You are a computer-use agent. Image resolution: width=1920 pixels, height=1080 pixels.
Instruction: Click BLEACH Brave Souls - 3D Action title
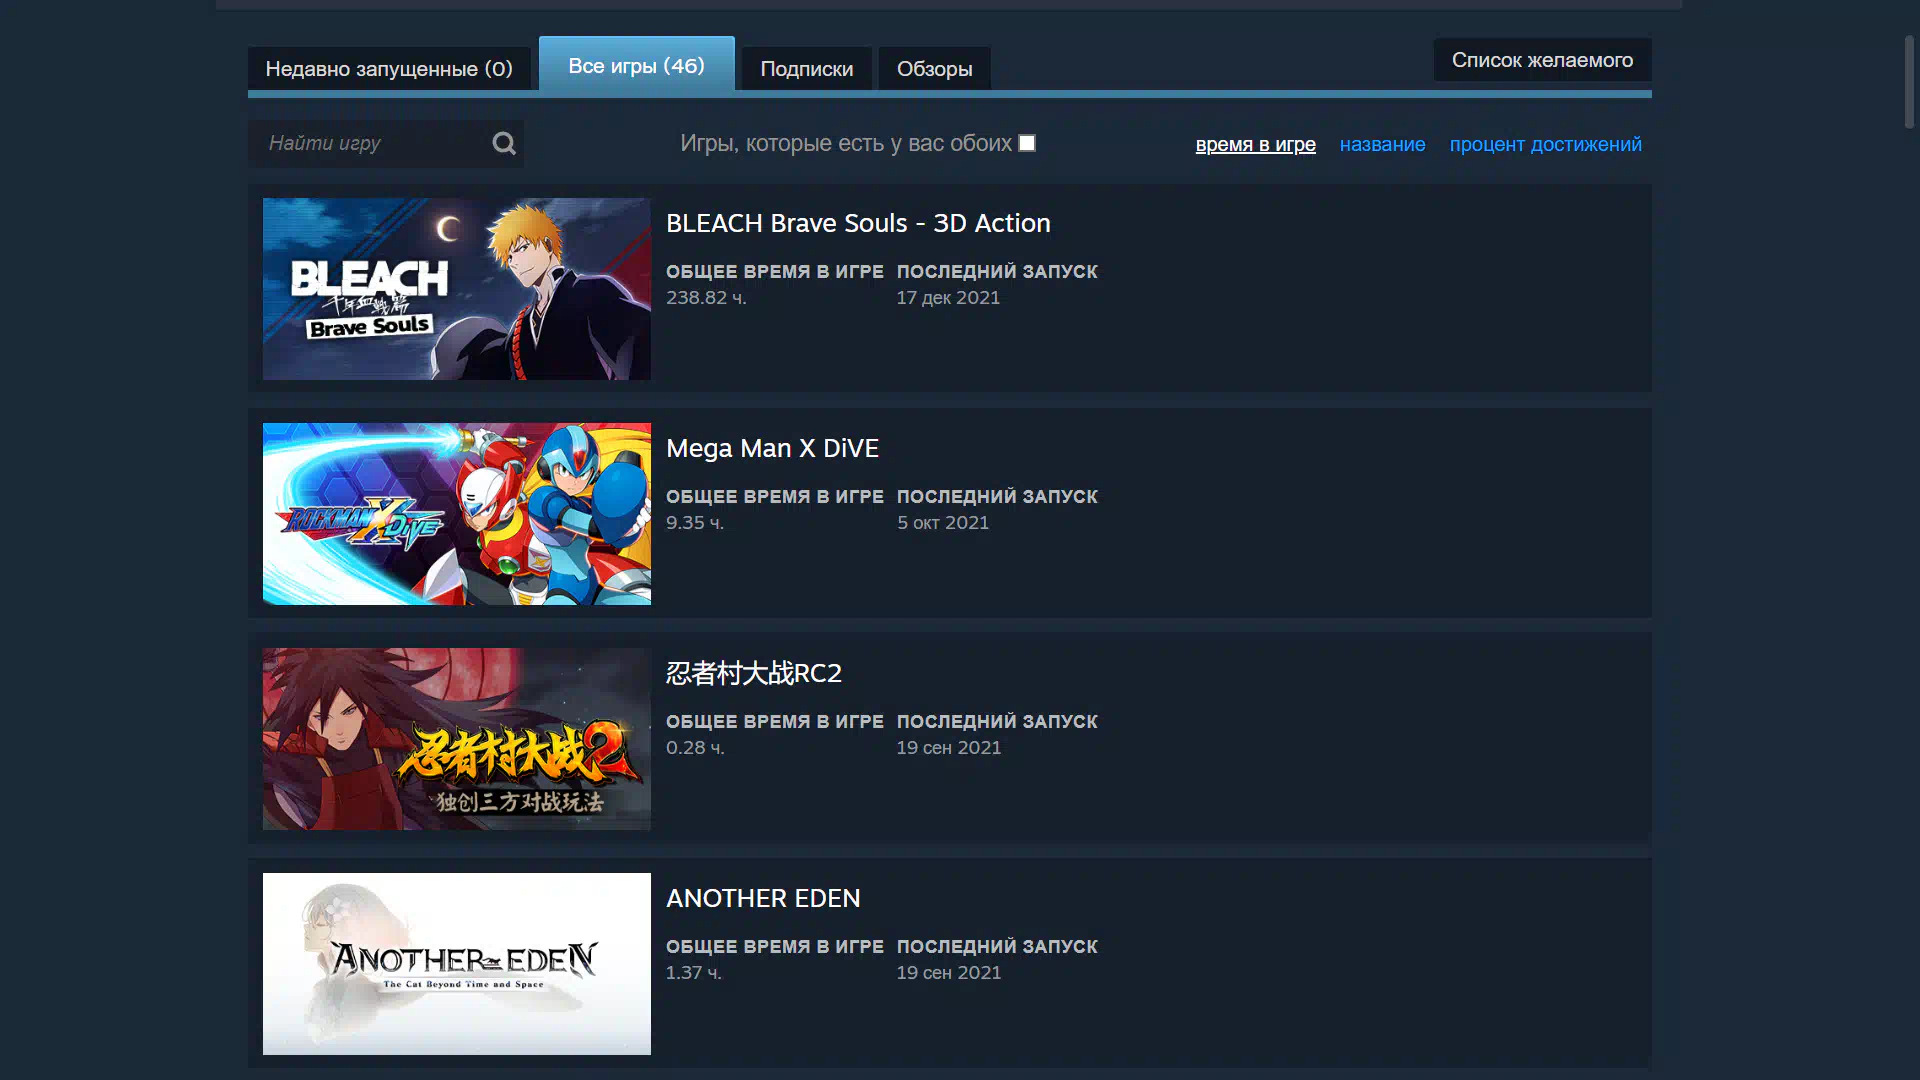(858, 223)
